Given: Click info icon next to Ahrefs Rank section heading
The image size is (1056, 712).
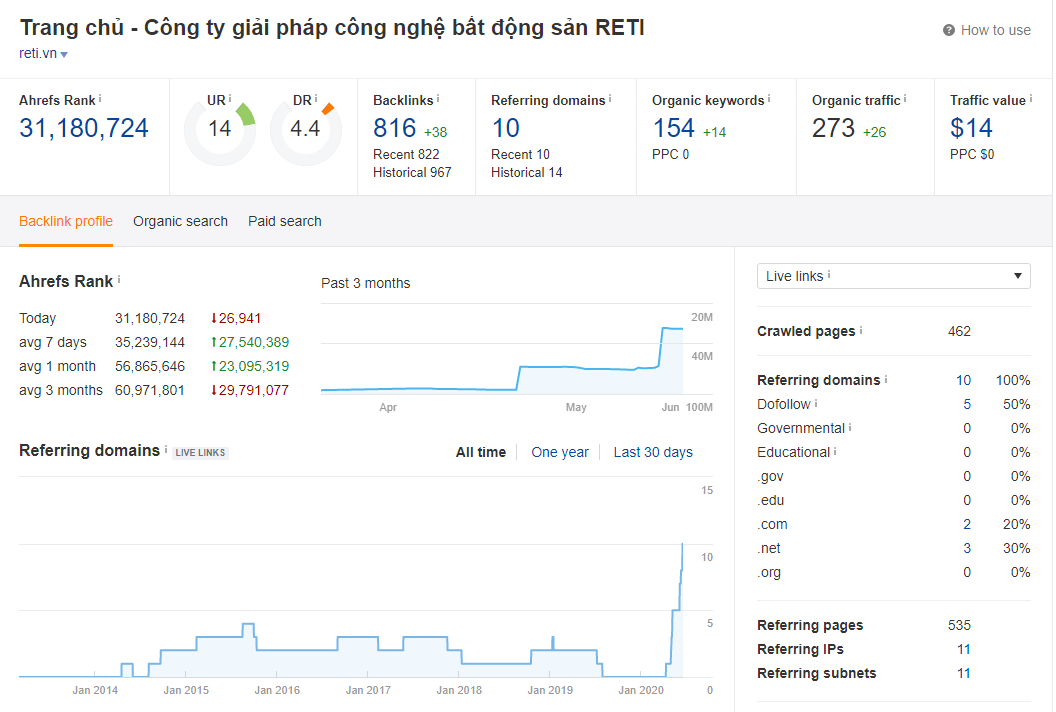Looking at the screenshot, I should point(119,279).
